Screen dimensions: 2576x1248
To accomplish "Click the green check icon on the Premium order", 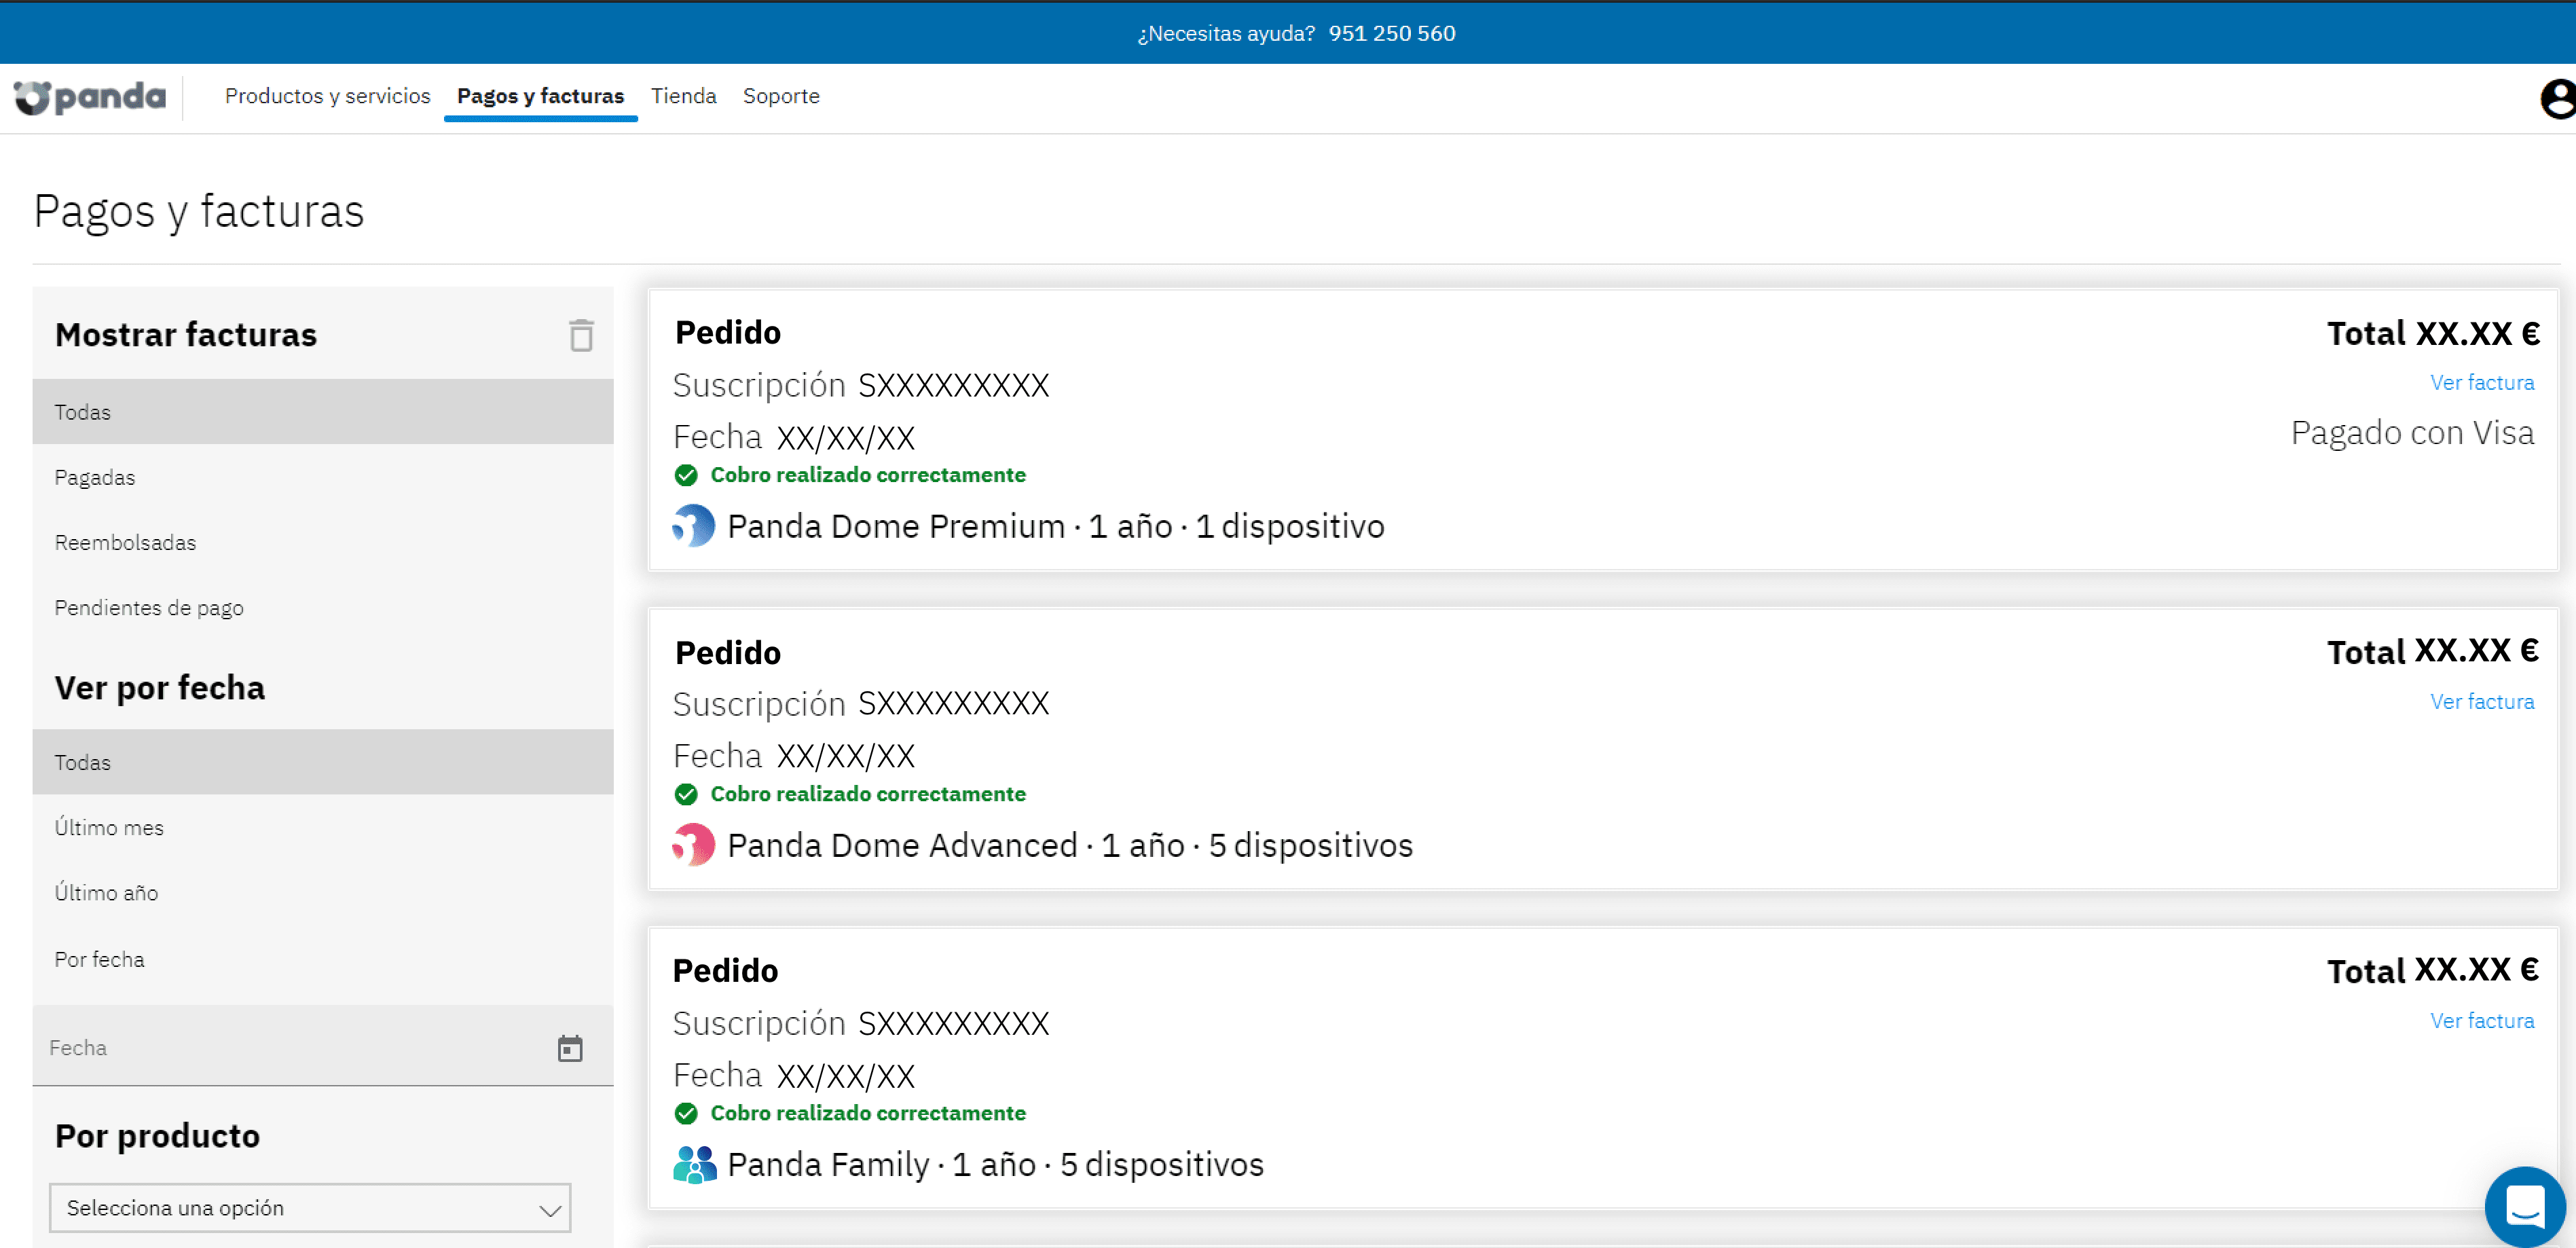I will [x=686, y=475].
